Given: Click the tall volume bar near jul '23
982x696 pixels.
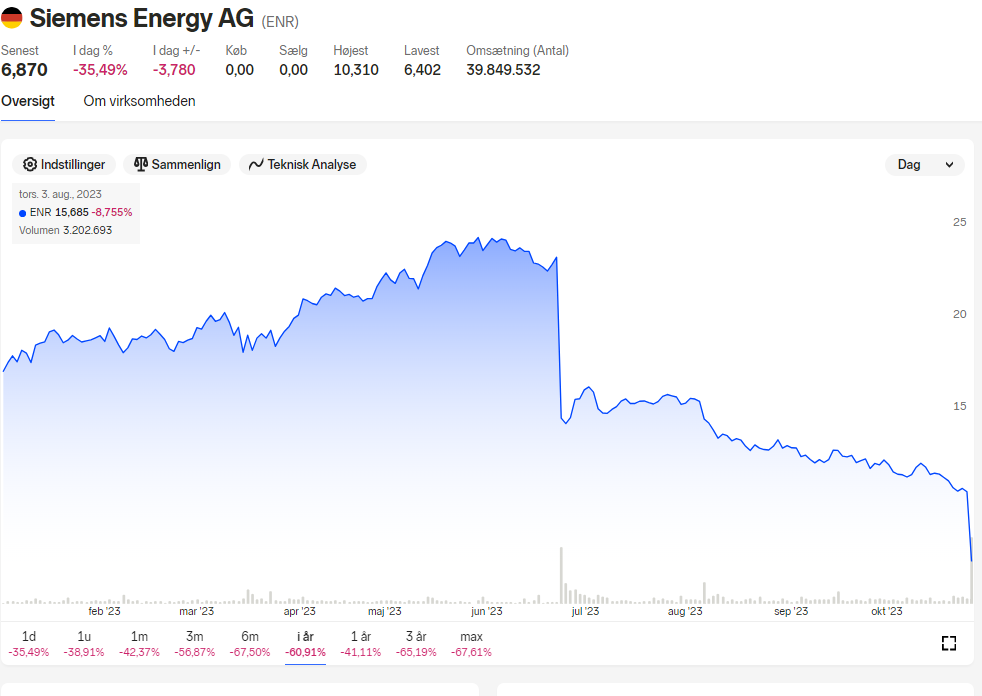Looking at the screenshot, I should pyautogui.click(x=561, y=575).
